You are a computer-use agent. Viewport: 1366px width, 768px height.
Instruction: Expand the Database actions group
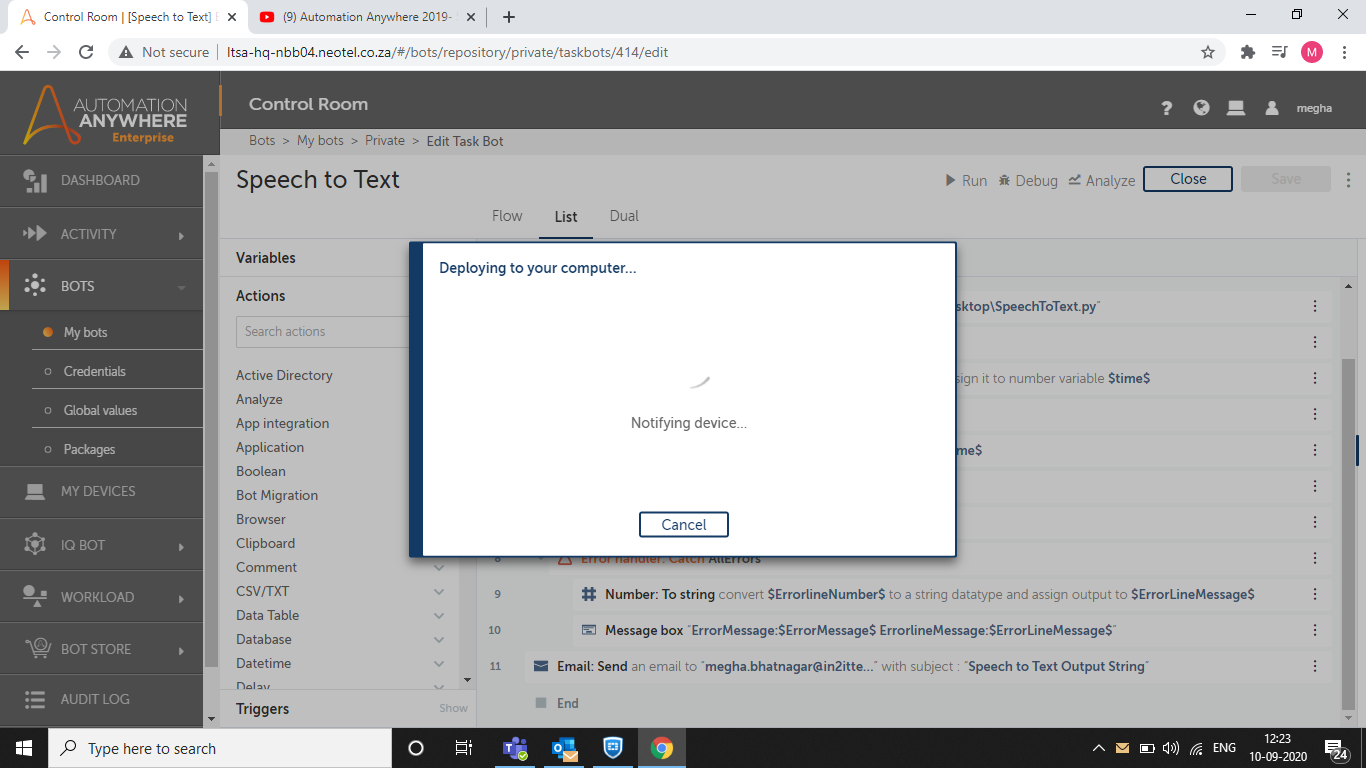point(439,639)
